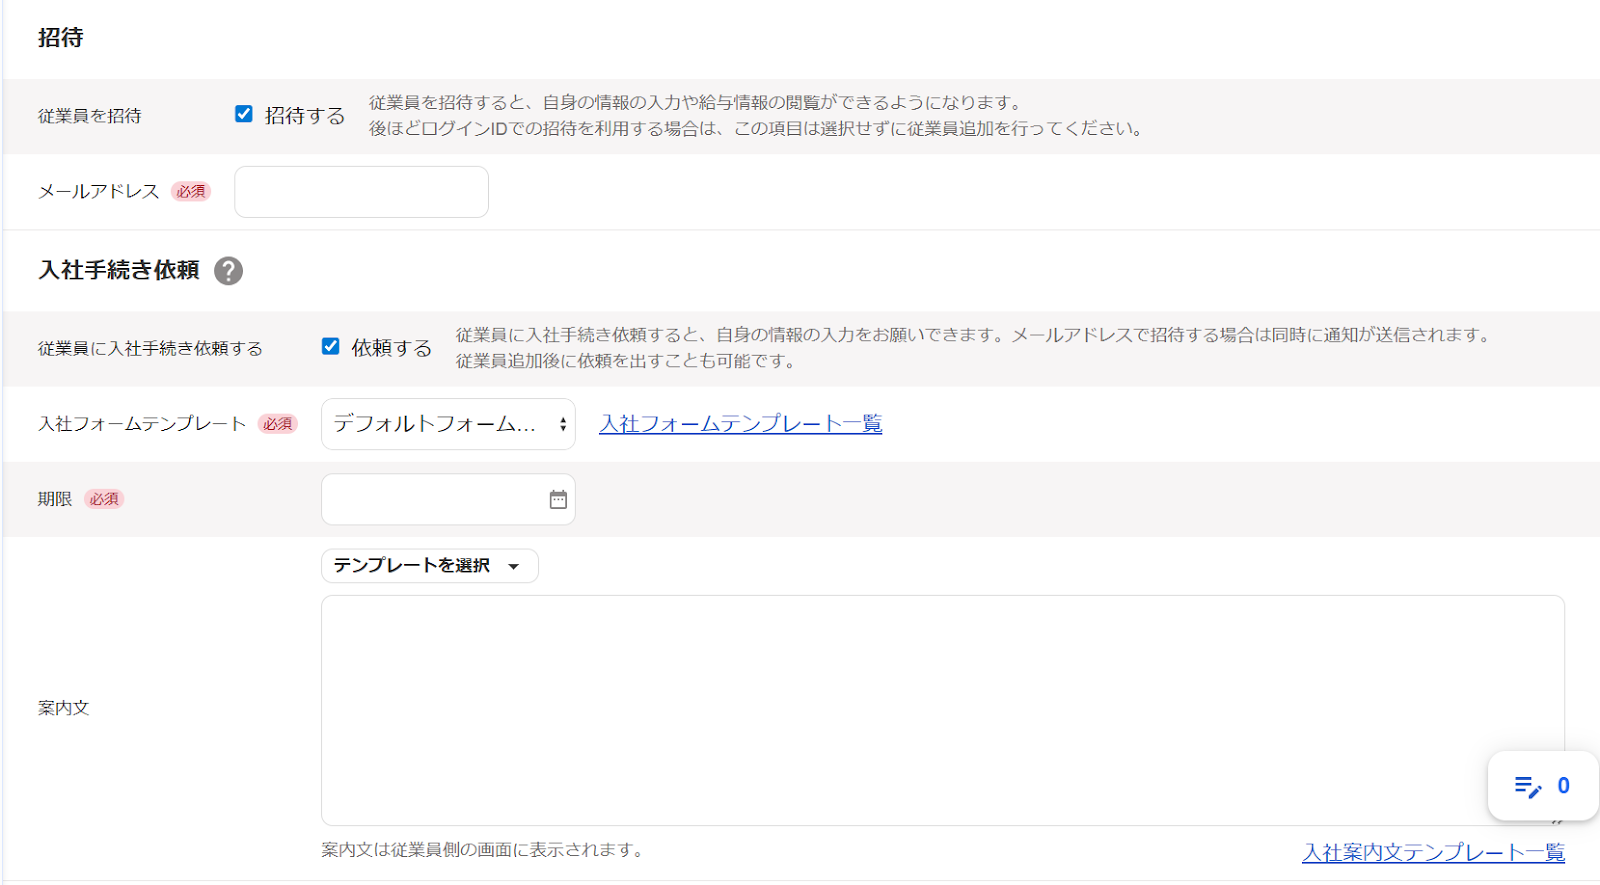Click the 入社フォームテンプレート field label
Viewport: 1600px width, 885px height.
pos(142,424)
